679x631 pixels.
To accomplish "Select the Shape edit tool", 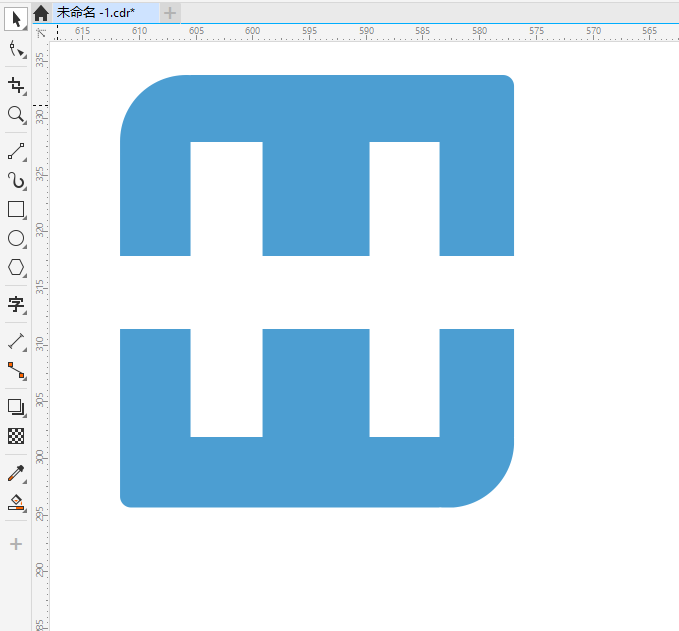I will (x=16, y=49).
